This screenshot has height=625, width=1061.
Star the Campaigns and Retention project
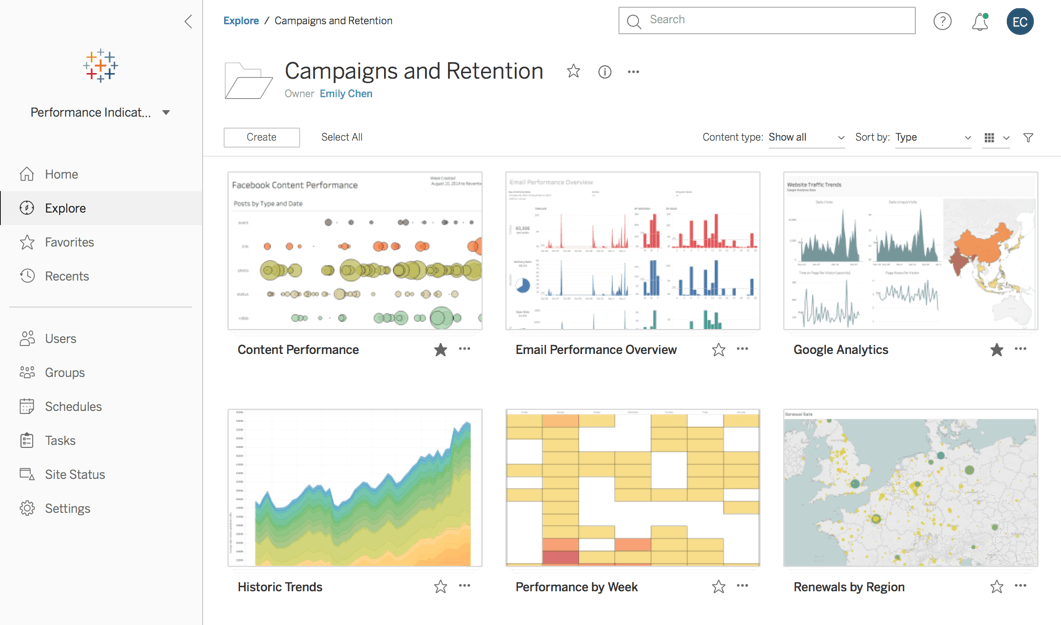[x=573, y=71]
